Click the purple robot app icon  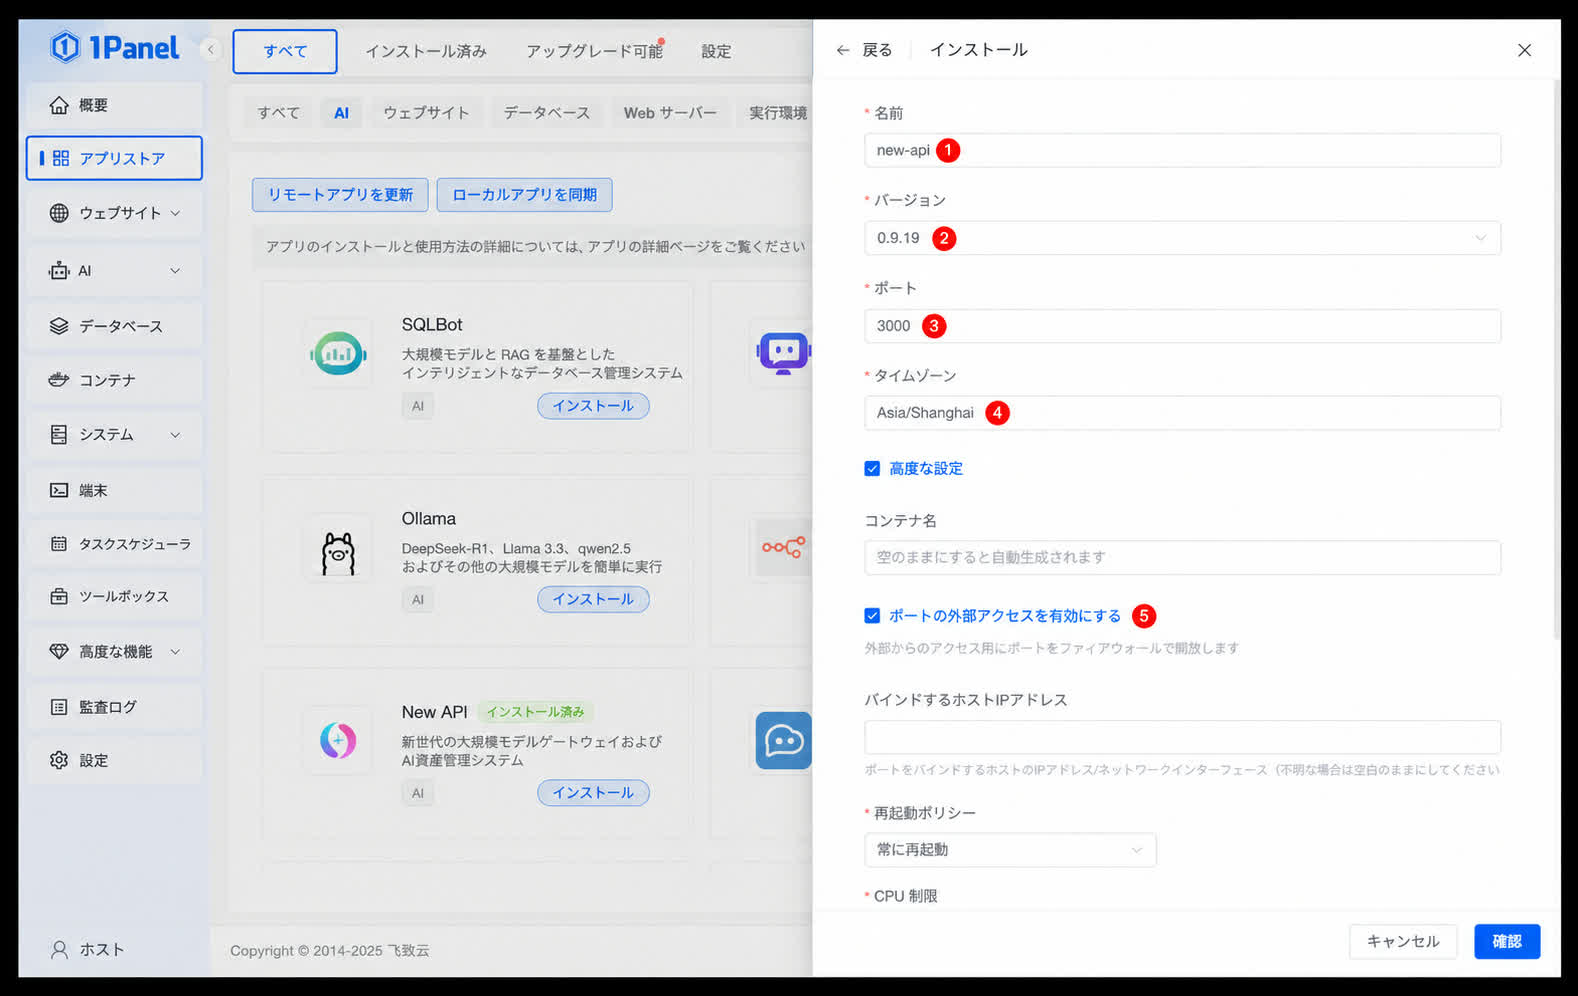783,353
